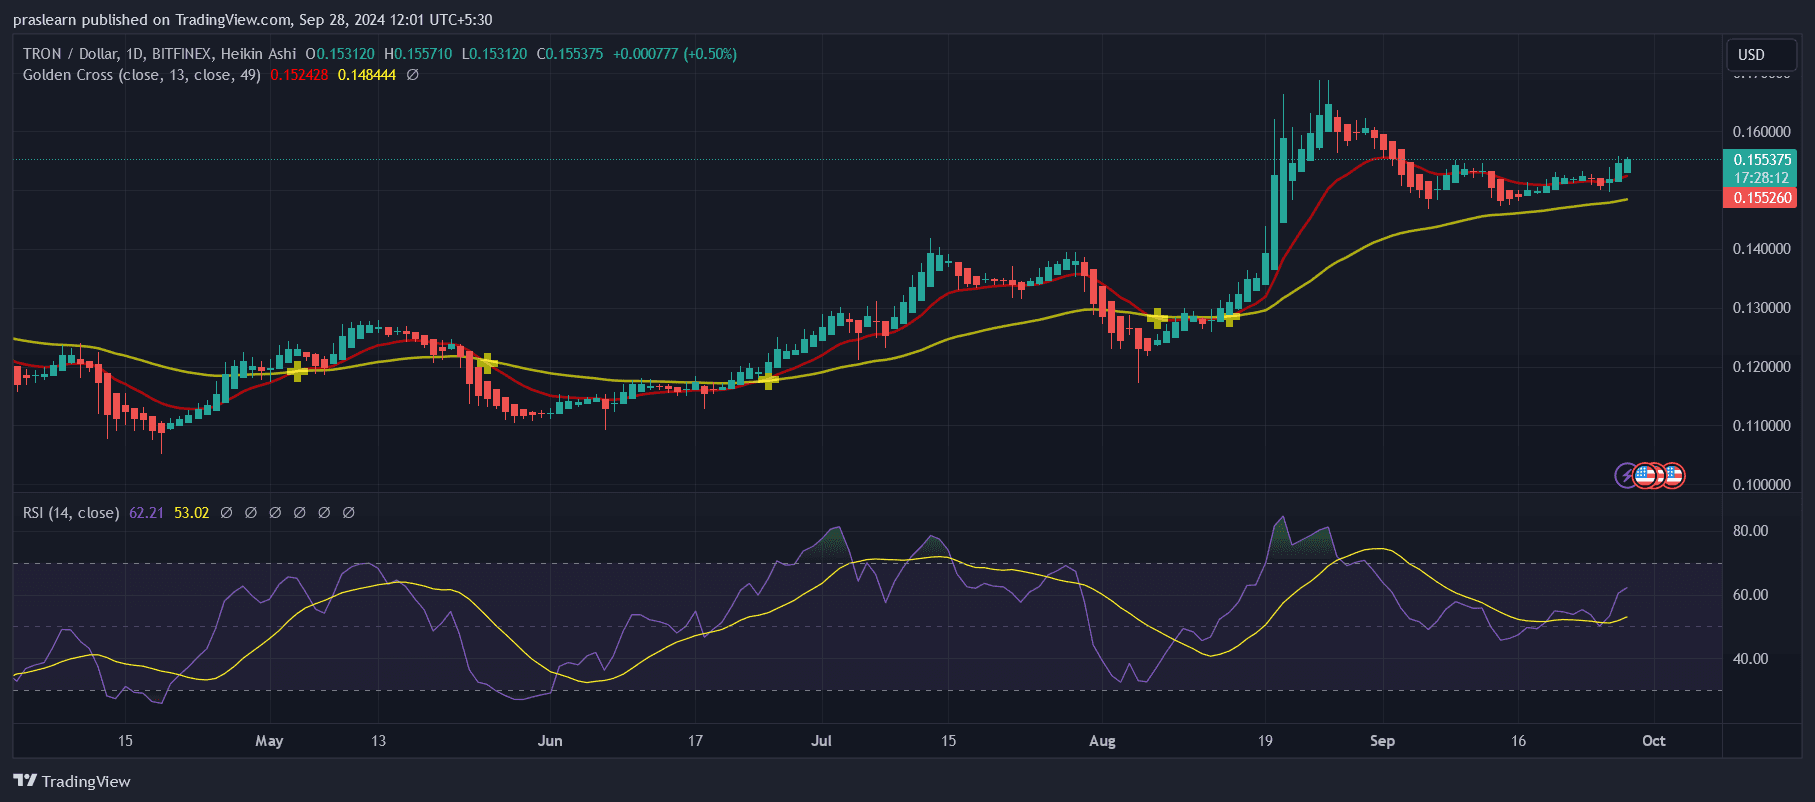
Task: Click the Sep label on the time axis
Action: [x=1382, y=741]
